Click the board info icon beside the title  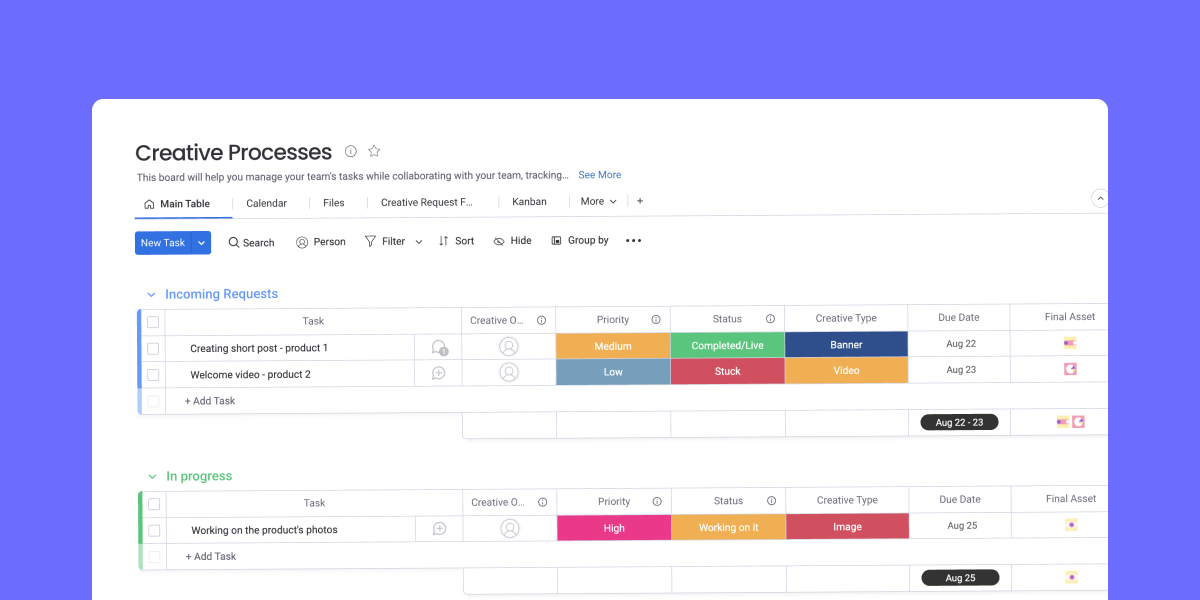tap(351, 152)
